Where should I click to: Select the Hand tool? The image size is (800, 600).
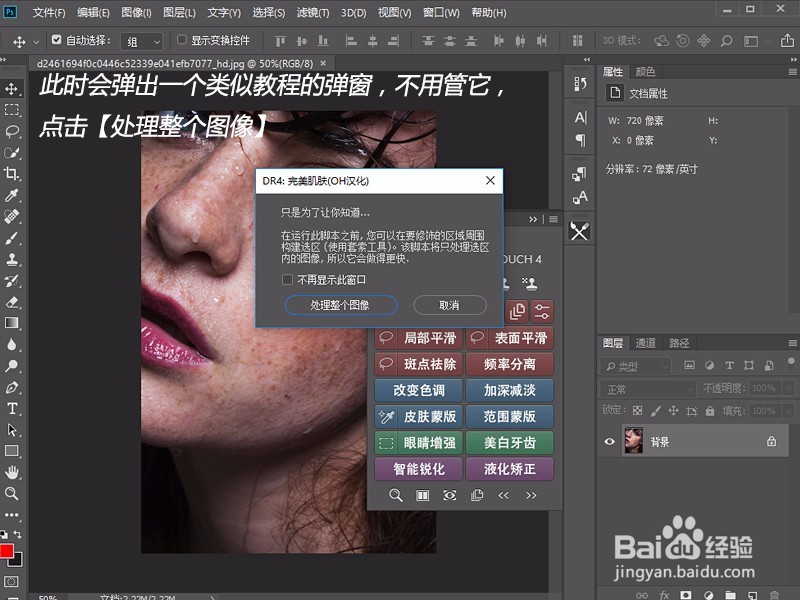pyautogui.click(x=11, y=472)
